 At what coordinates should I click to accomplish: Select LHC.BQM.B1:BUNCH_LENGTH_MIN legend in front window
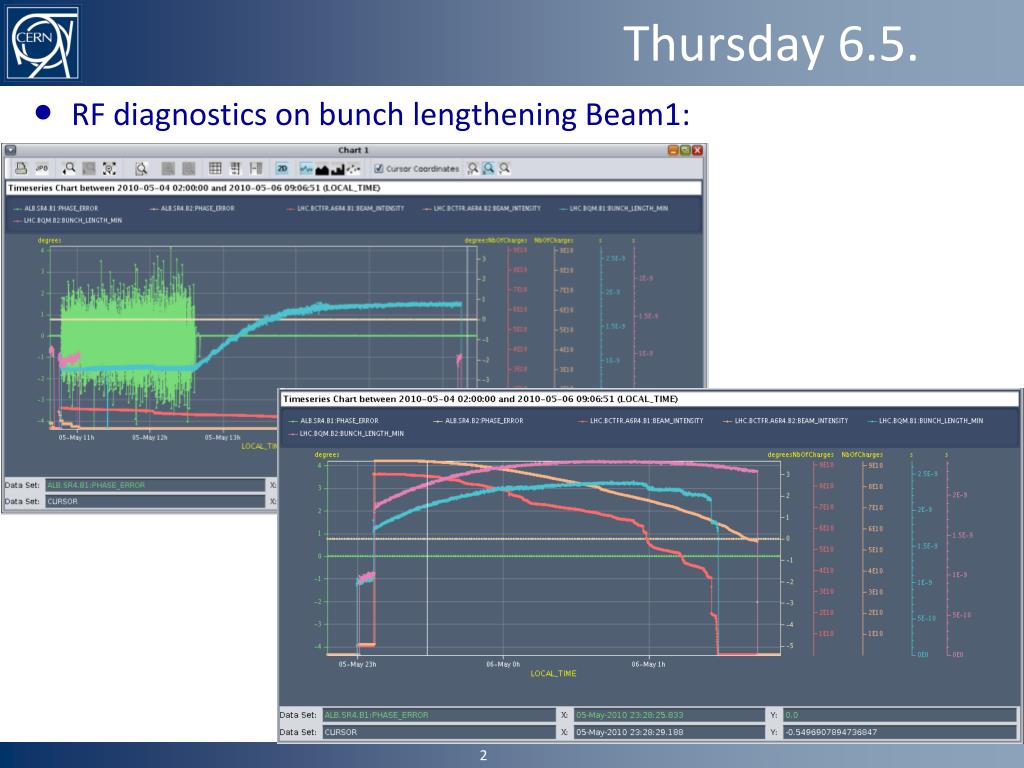tap(925, 421)
